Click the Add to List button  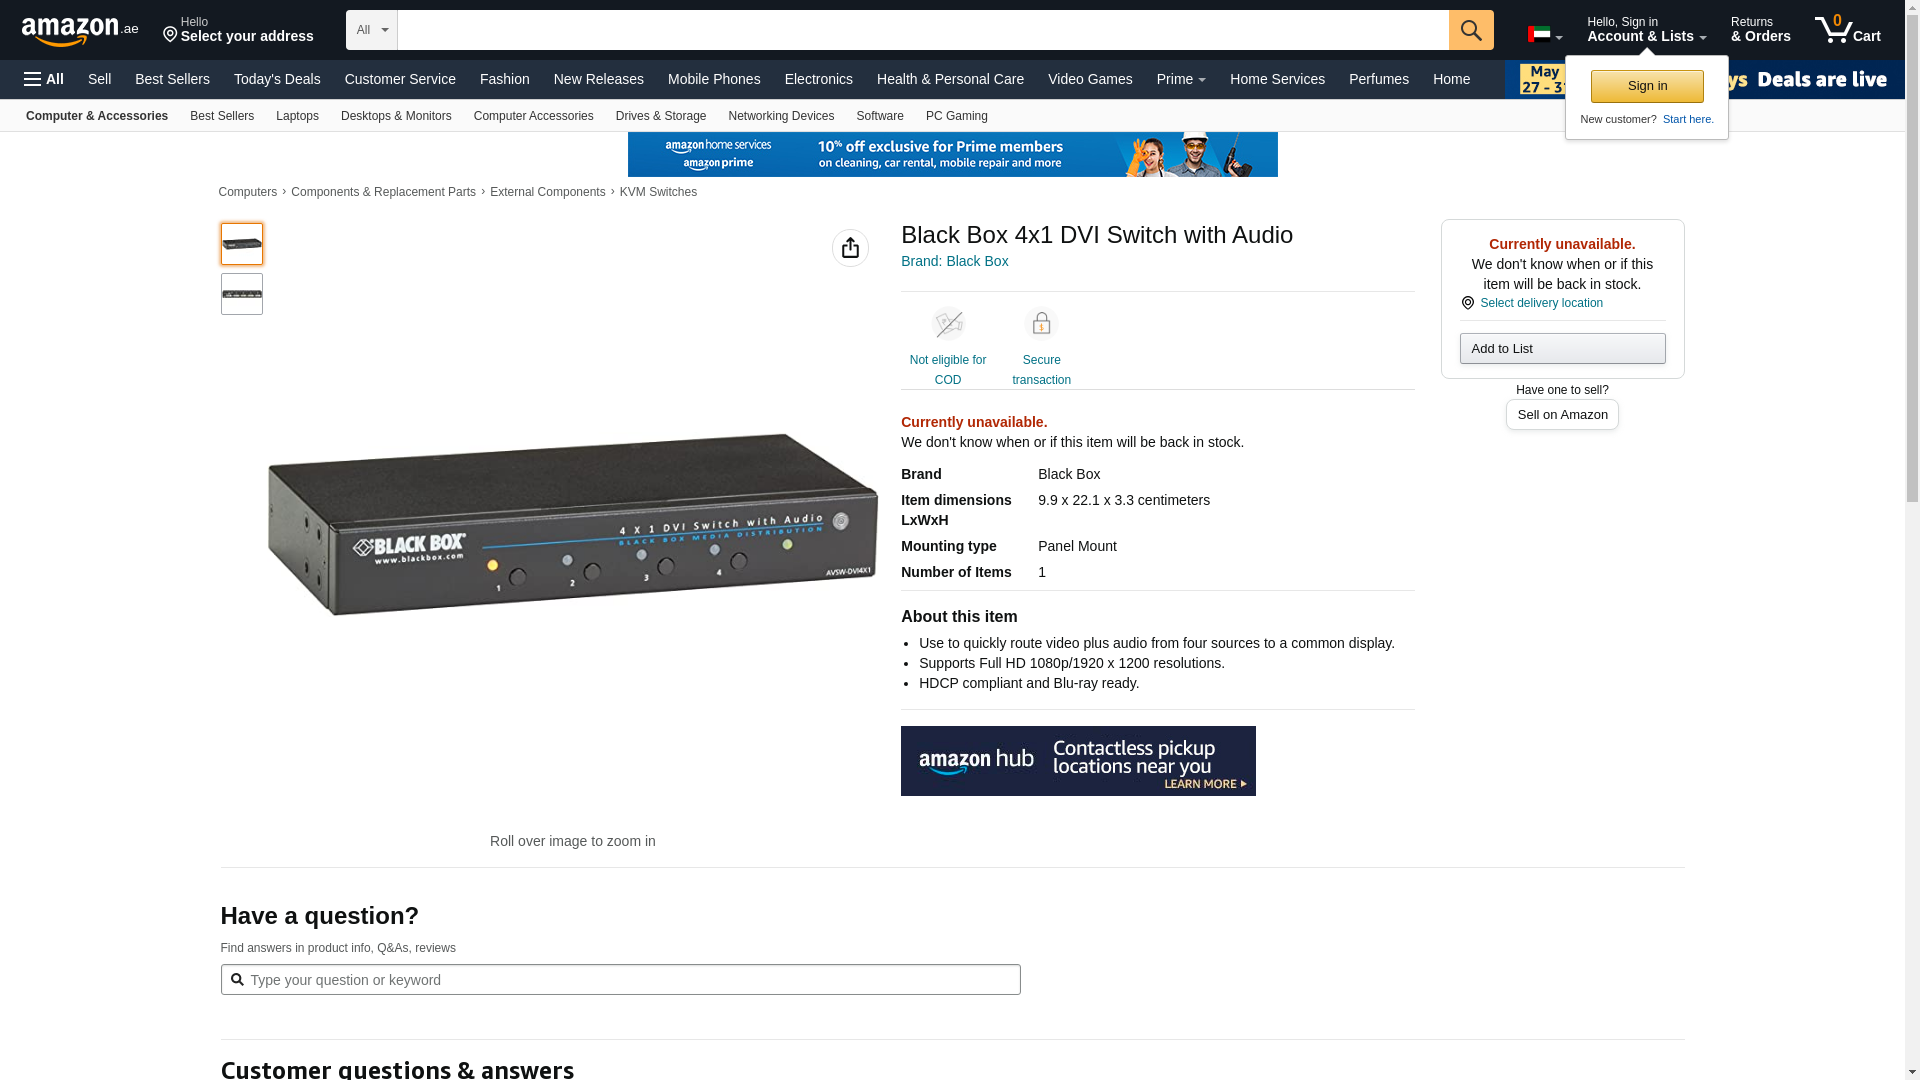point(1561,349)
